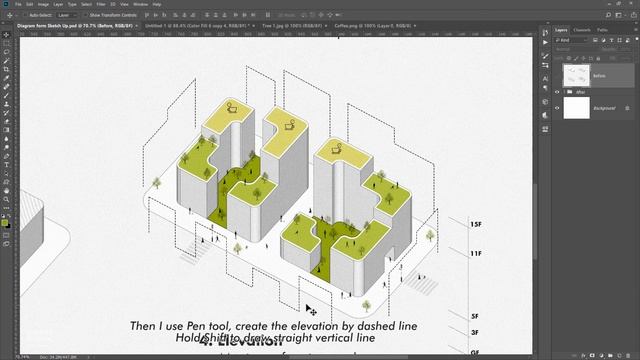Select the Shape tool
This screenshot has width=640, height=360.
click(x=6, y=182)
